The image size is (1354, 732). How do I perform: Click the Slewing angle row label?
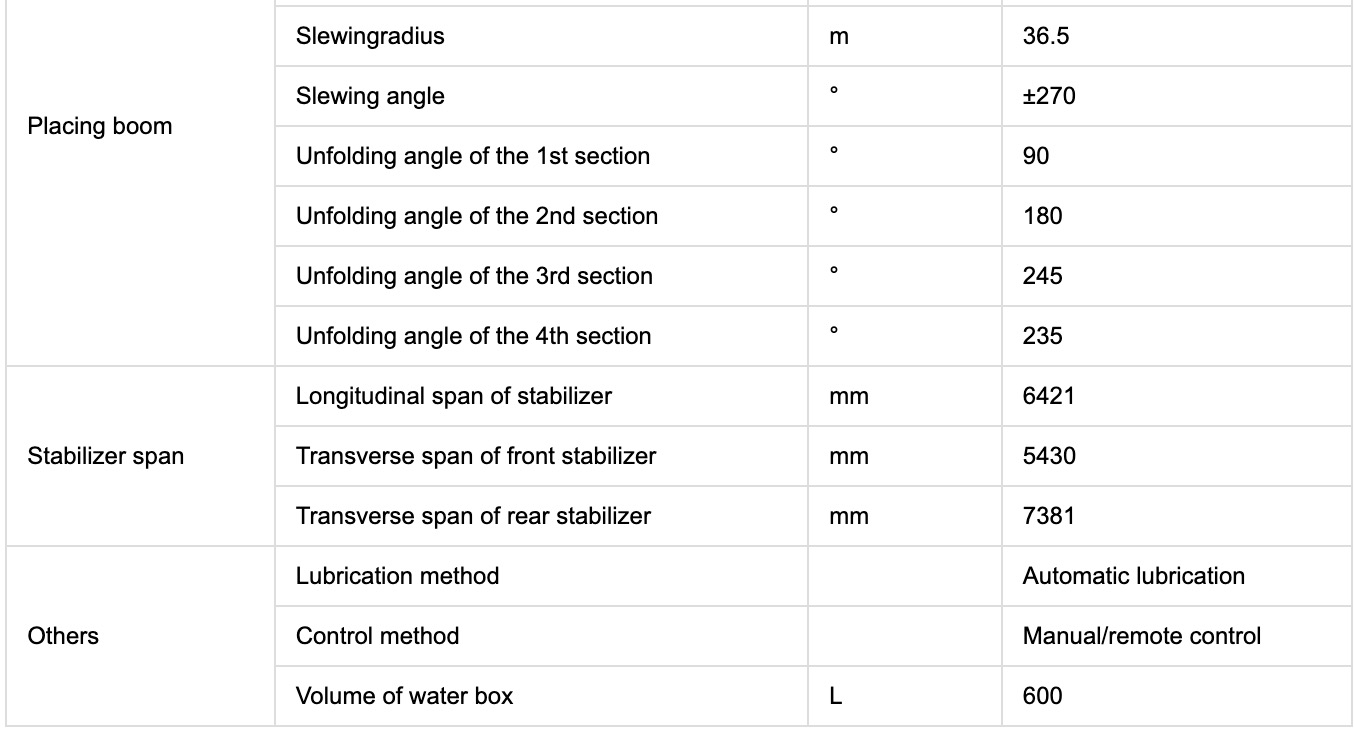(370, 97)
